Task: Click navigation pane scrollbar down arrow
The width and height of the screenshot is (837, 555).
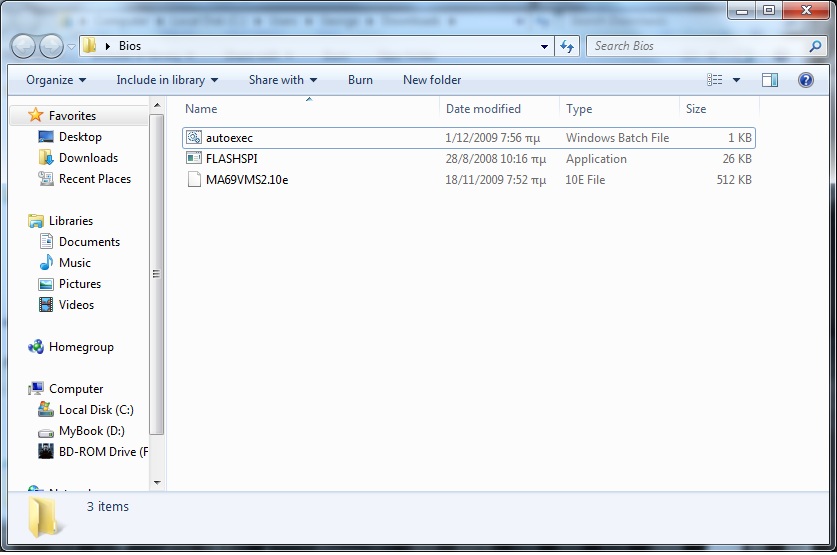Action: click(x=157, y=482)
